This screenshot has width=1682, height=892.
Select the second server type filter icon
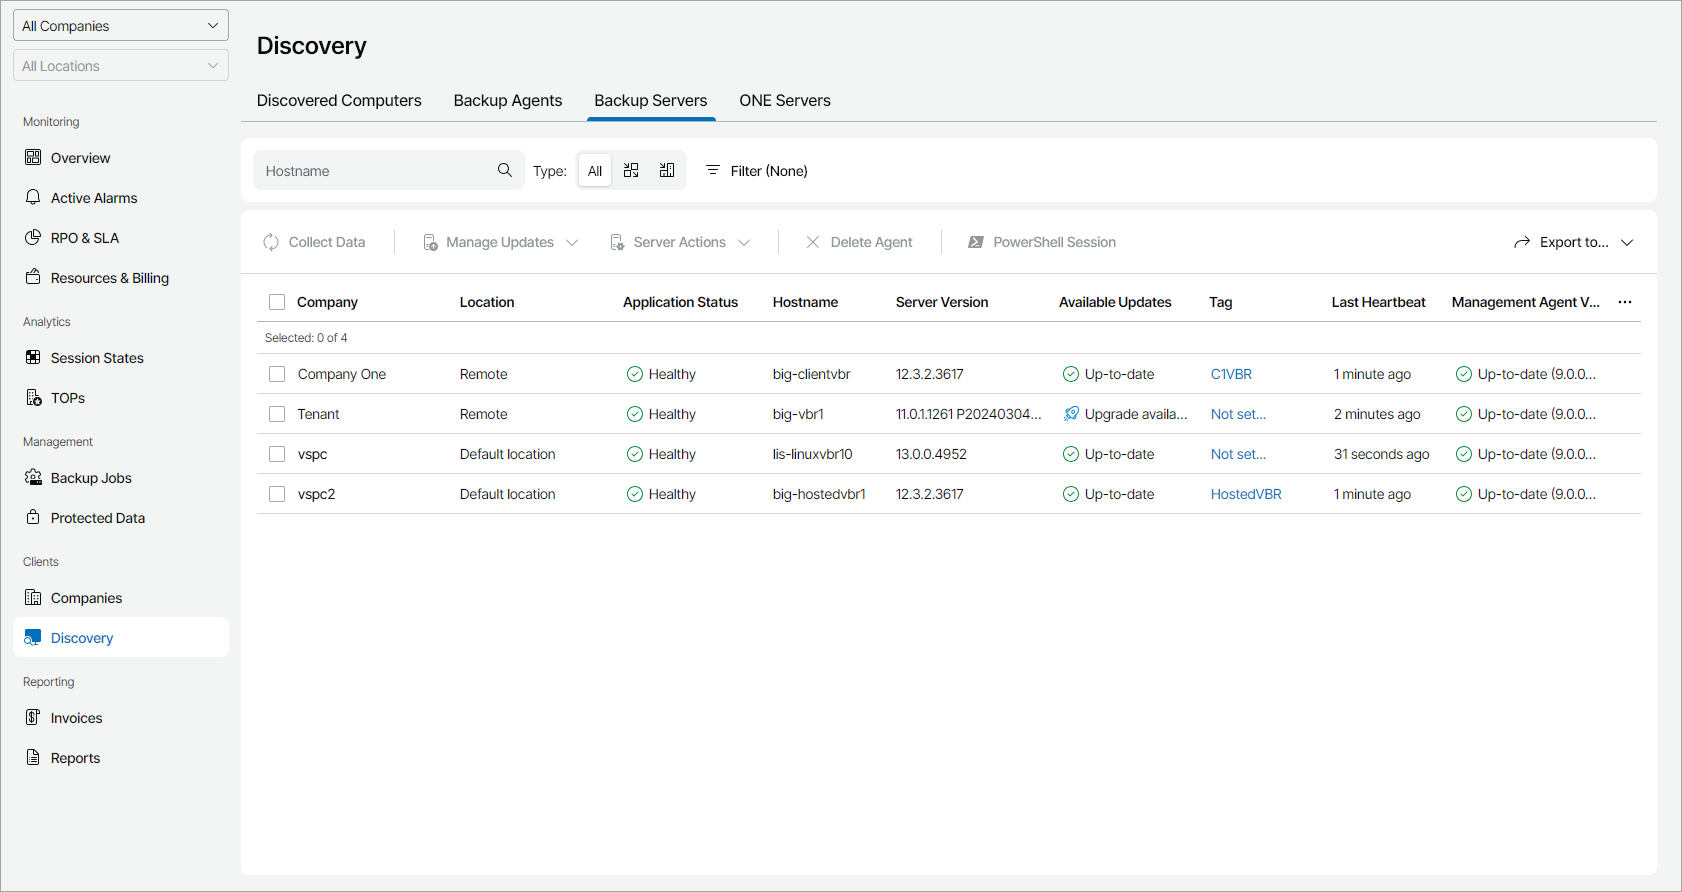[x=631, y=170]
